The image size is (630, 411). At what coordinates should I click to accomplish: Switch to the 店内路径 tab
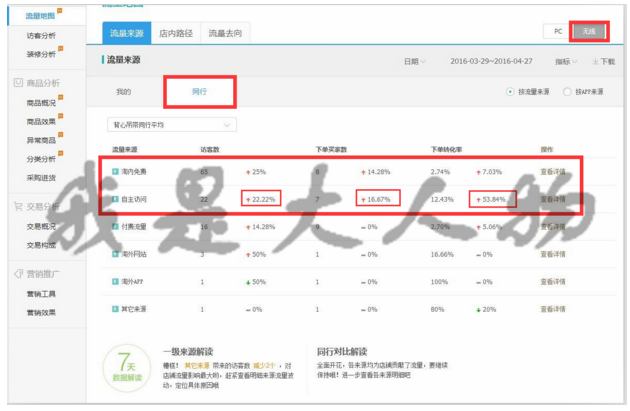tap(176, 33)
